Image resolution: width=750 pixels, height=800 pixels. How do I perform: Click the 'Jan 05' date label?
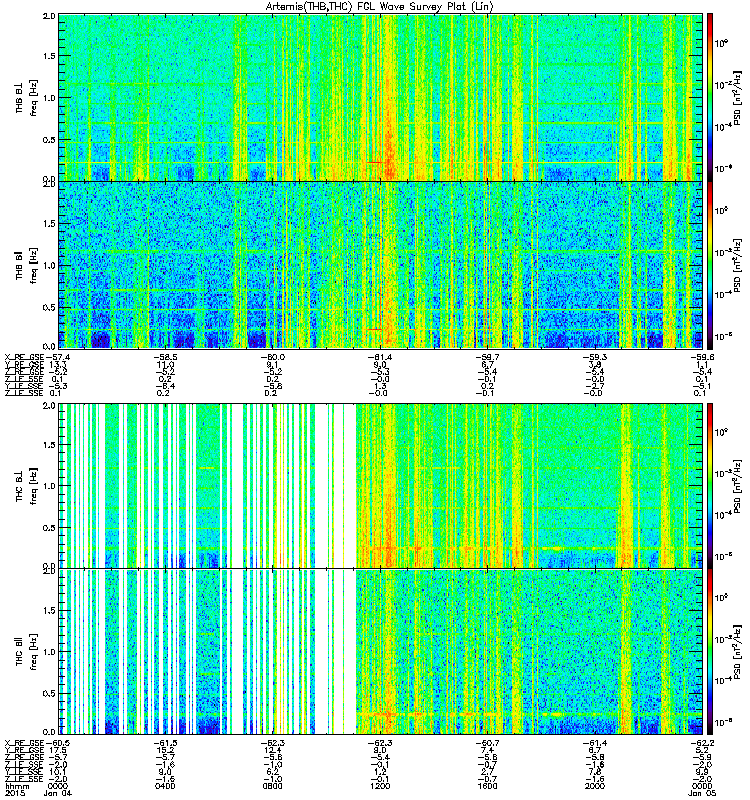point(702,793)
